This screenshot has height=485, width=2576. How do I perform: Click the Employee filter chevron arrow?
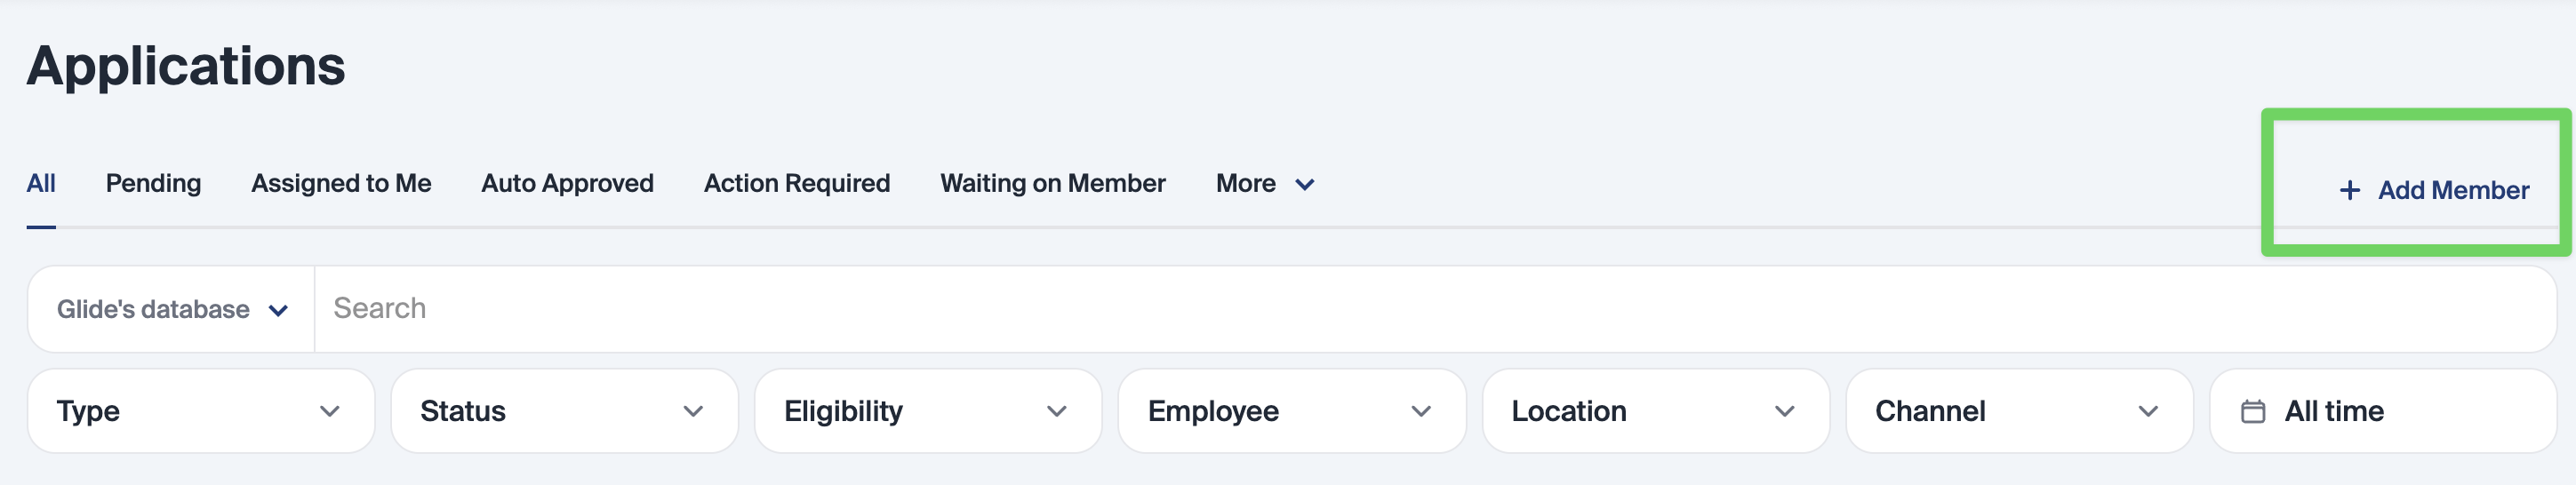click(x=1421, y=411)
